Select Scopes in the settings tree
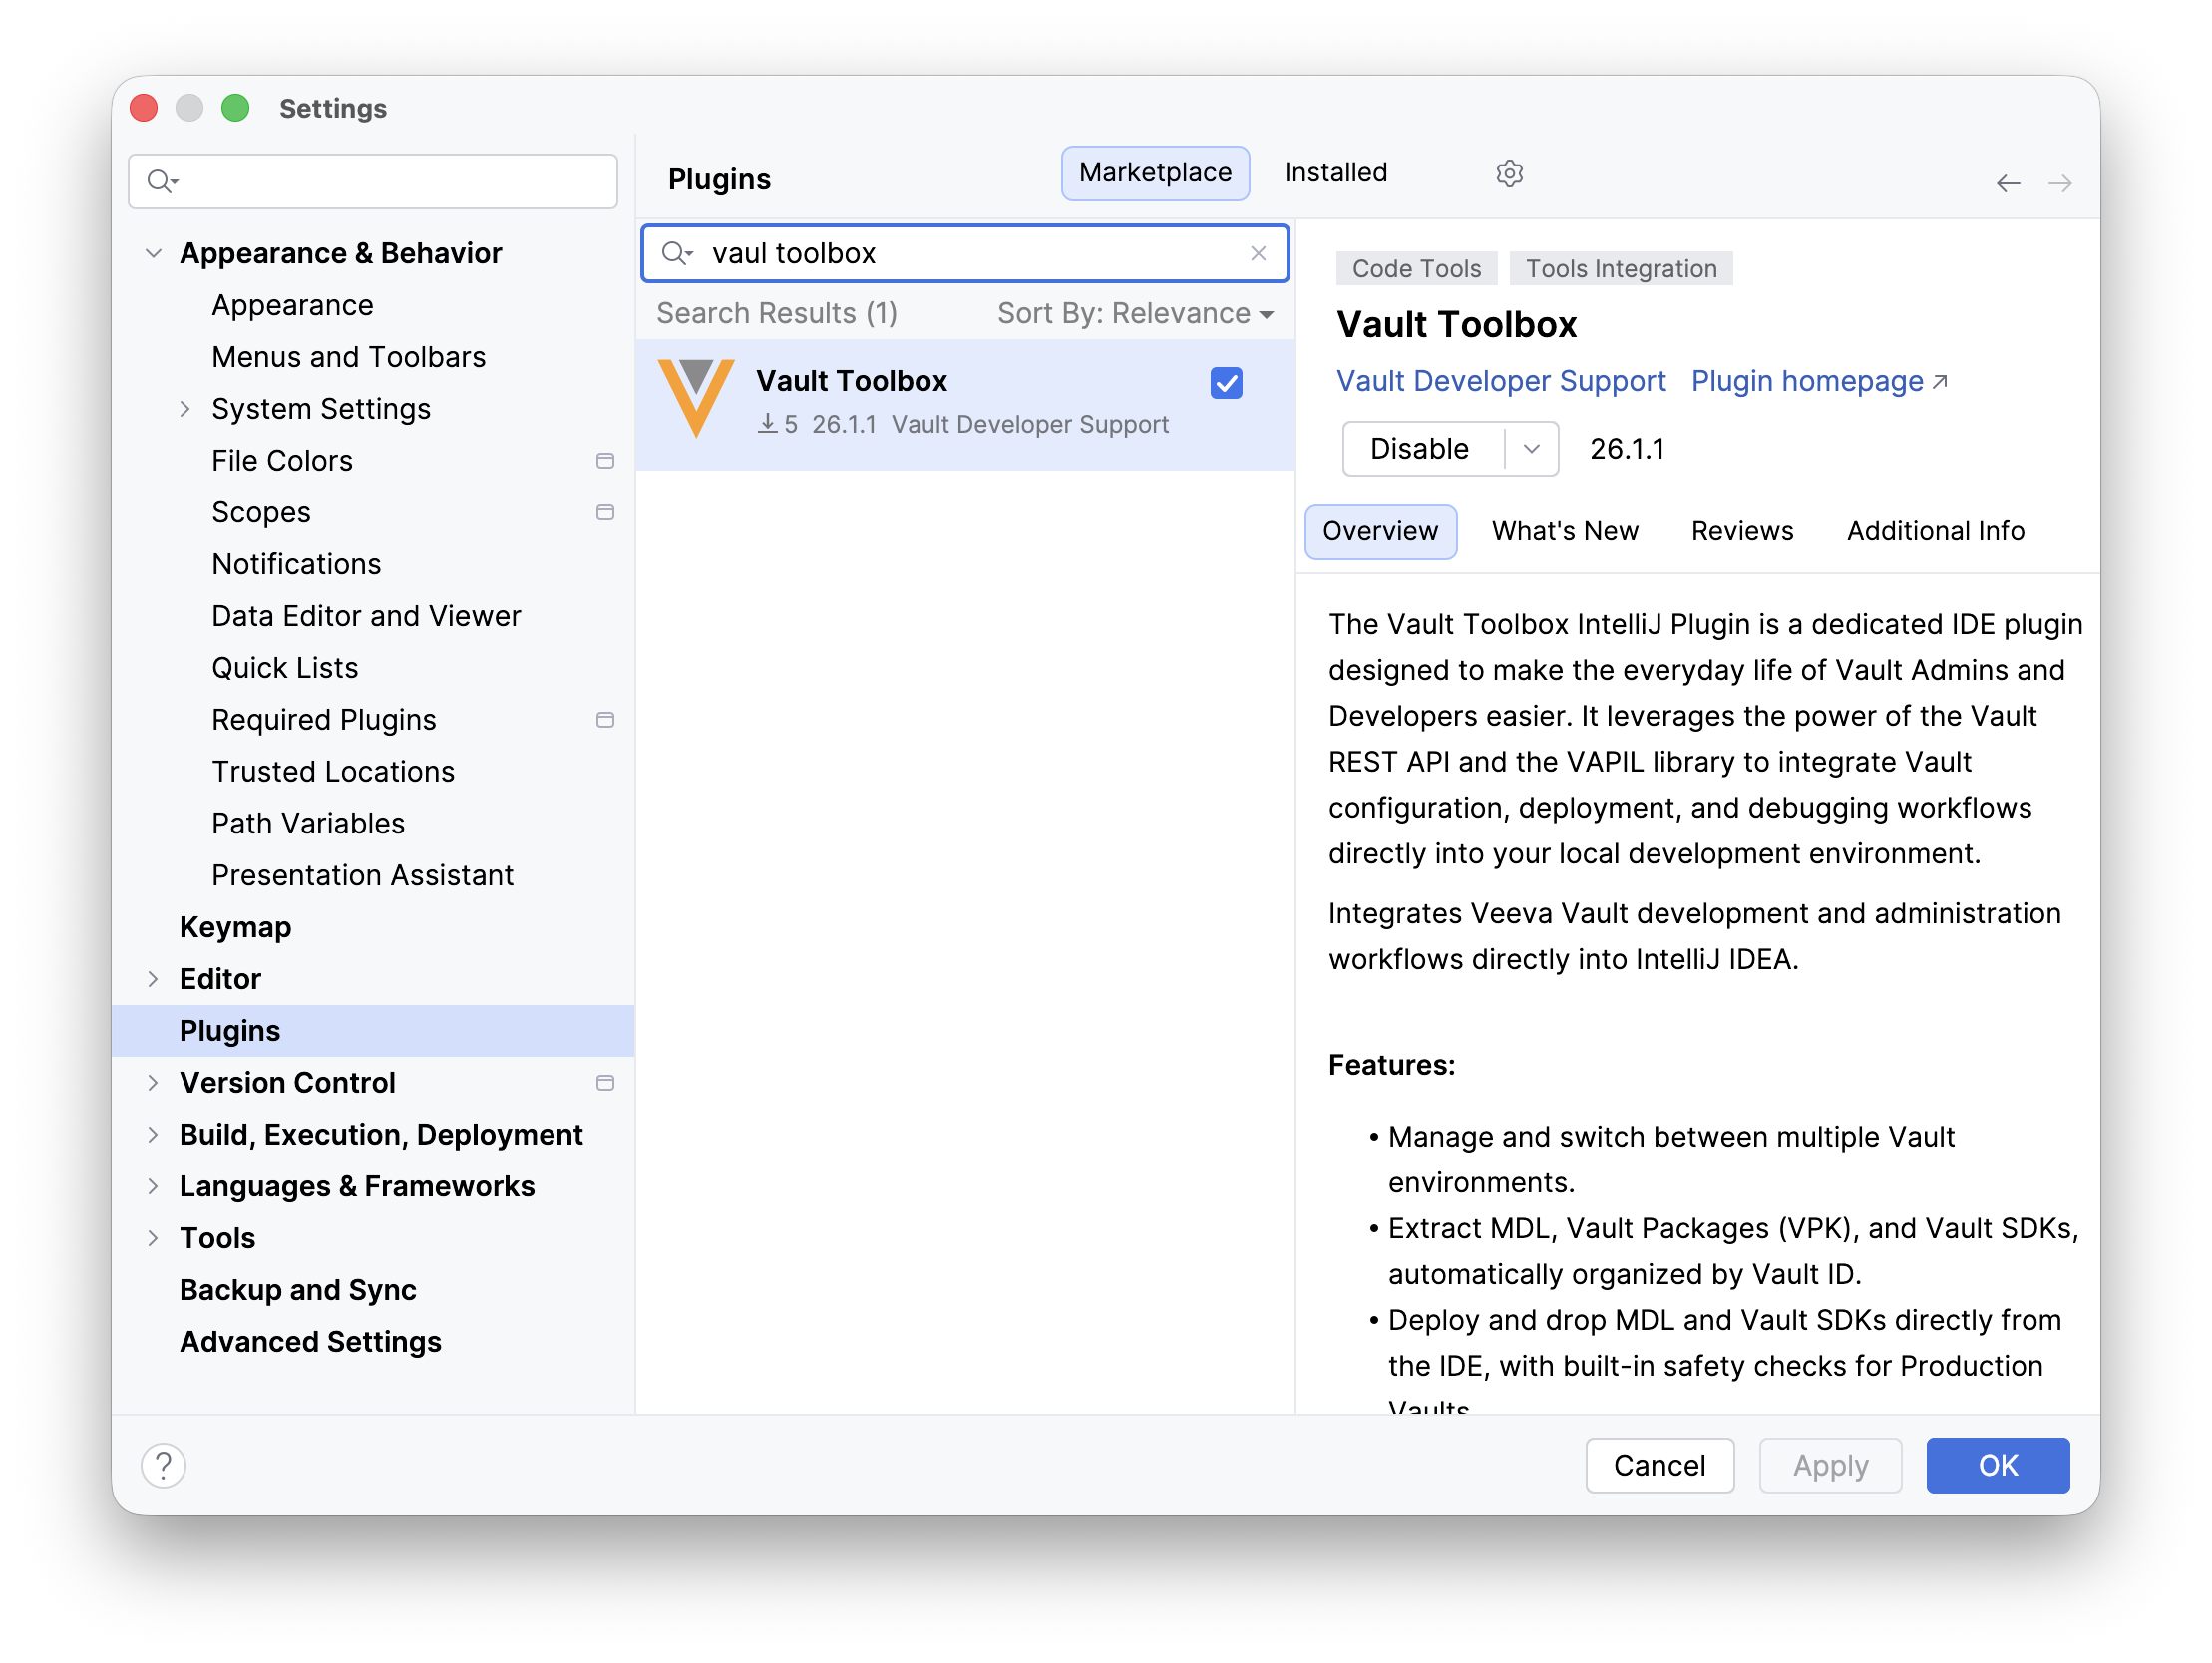Screen dimensions: 2212x1663 [x=261, y=513]
